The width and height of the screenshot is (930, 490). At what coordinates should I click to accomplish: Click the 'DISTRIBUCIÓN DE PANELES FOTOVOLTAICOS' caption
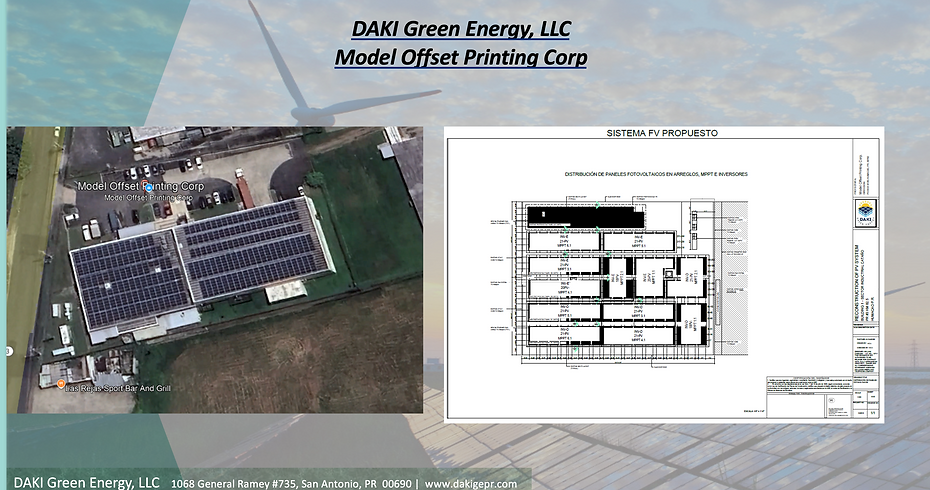656,174
